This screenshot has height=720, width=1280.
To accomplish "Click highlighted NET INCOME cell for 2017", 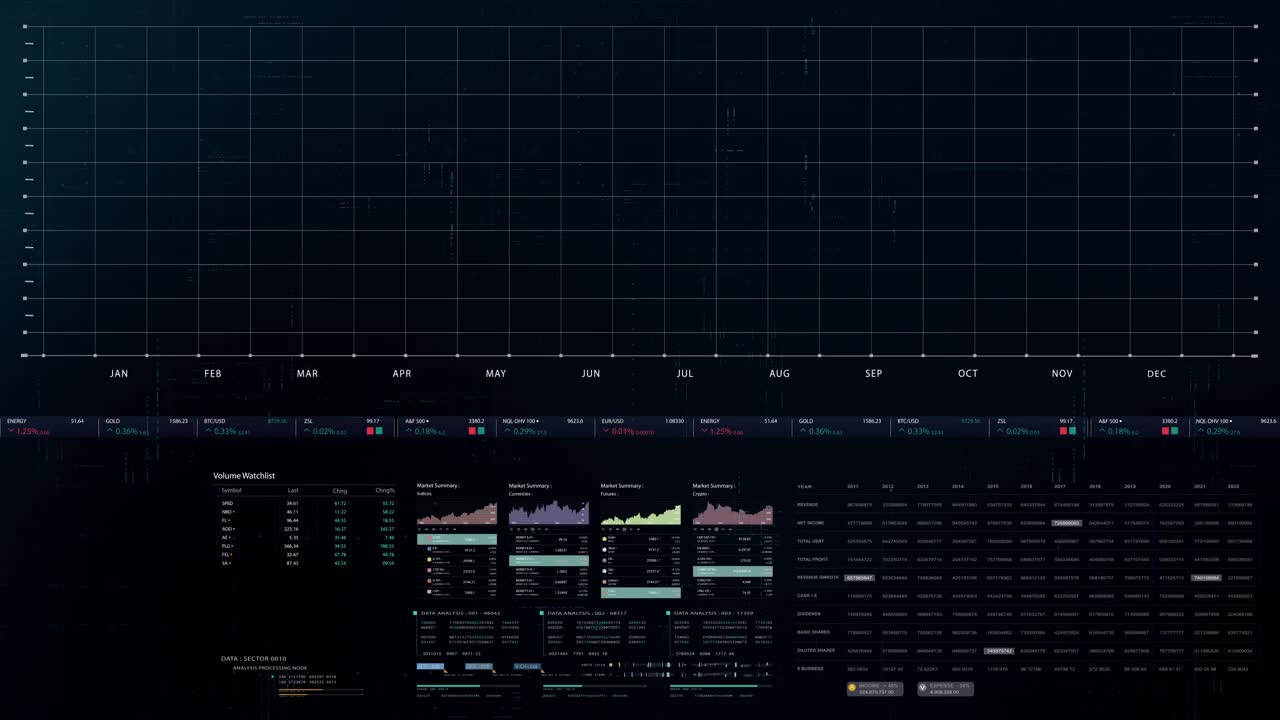I will point(1066,523).
